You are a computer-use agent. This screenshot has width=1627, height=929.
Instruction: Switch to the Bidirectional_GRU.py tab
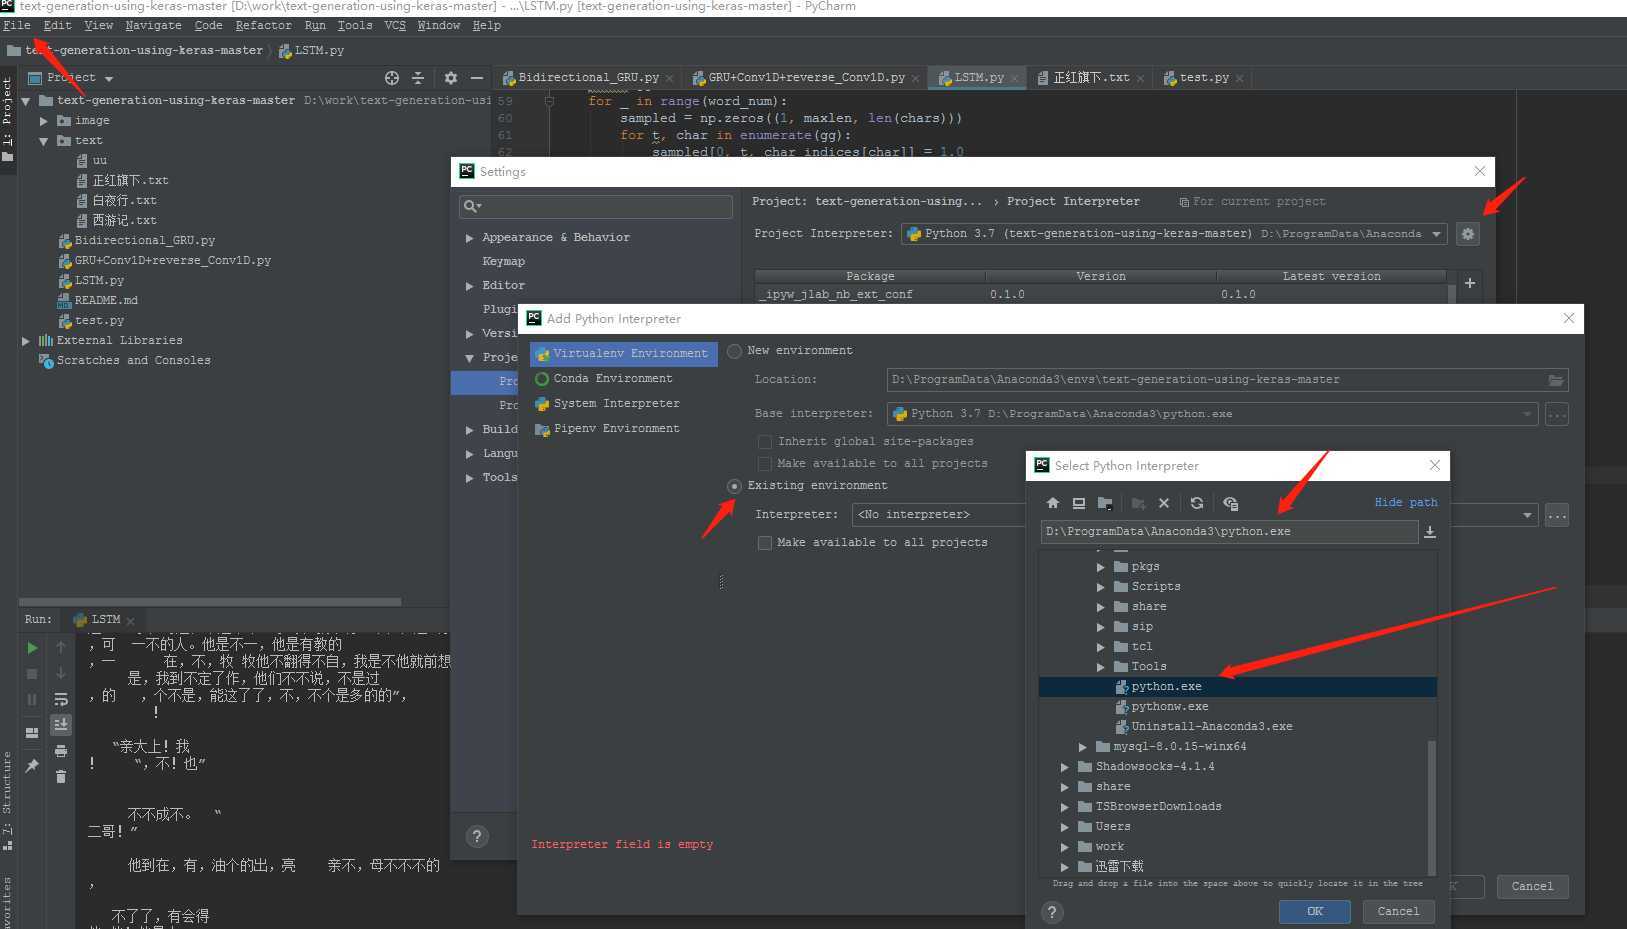(588, 78)
